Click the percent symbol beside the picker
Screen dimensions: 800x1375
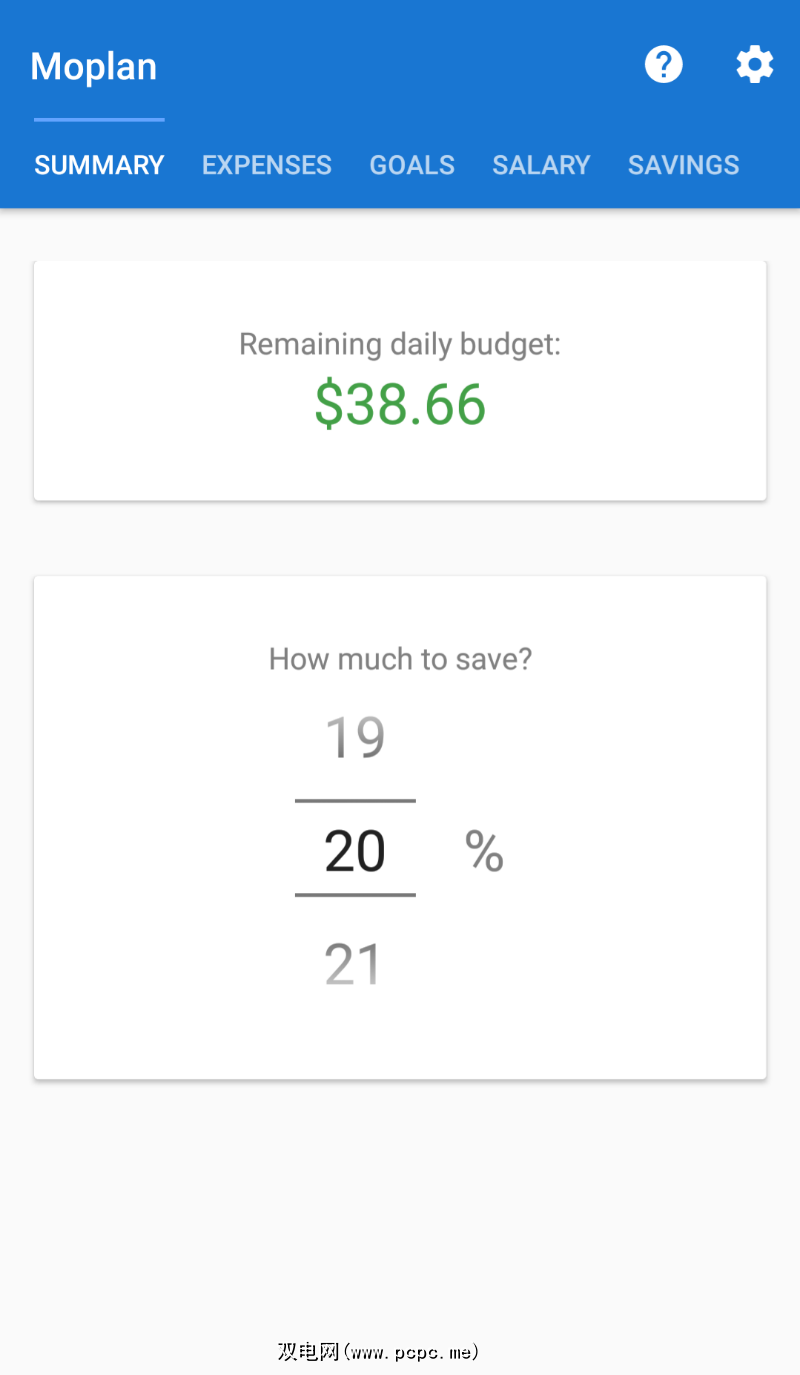click(x=484, y=852)
